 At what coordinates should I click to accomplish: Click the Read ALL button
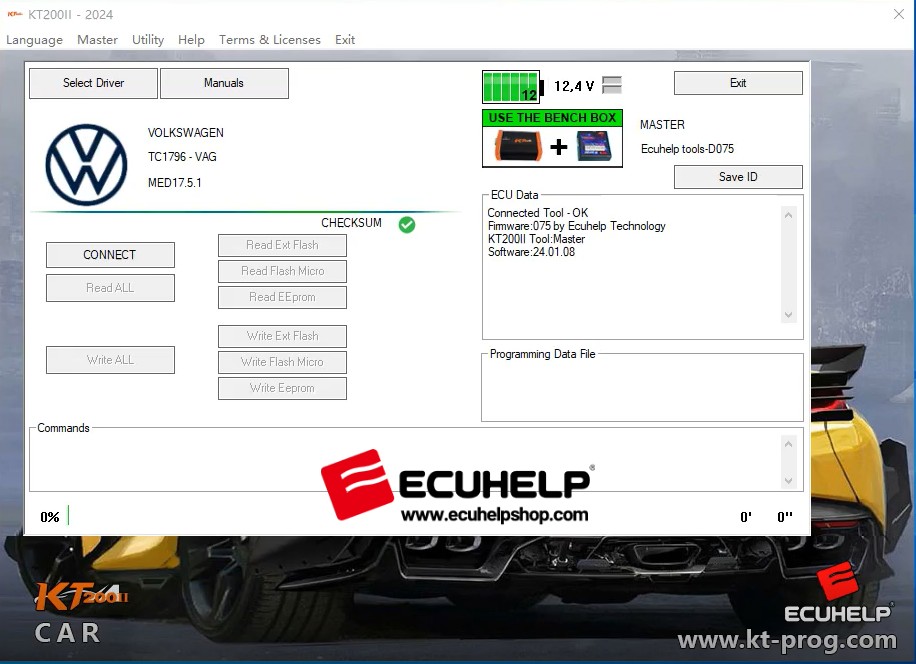click(x=110, y=288)
